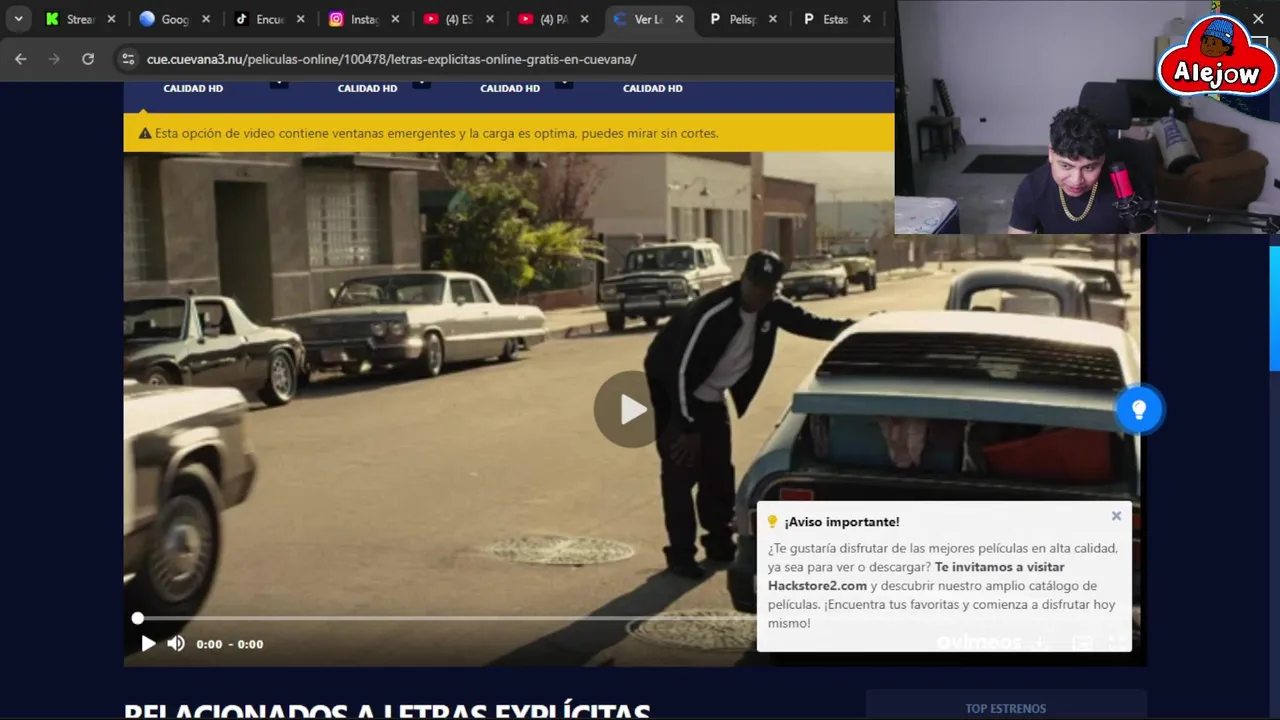Click the '0:00 - 0:00' time display

pos(230,644)
